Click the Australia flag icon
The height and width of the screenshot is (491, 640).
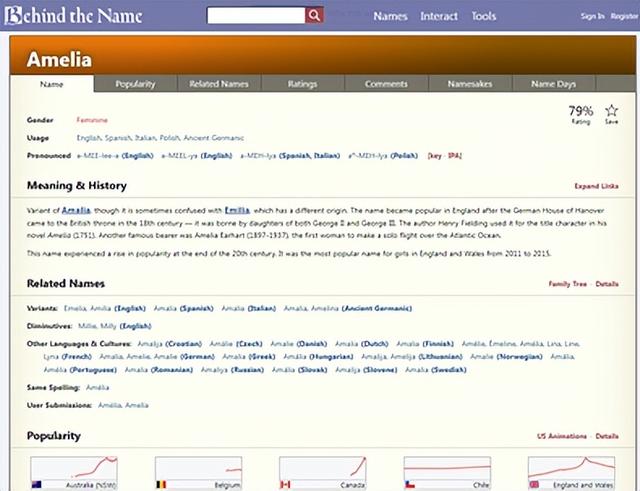(36, 485)
